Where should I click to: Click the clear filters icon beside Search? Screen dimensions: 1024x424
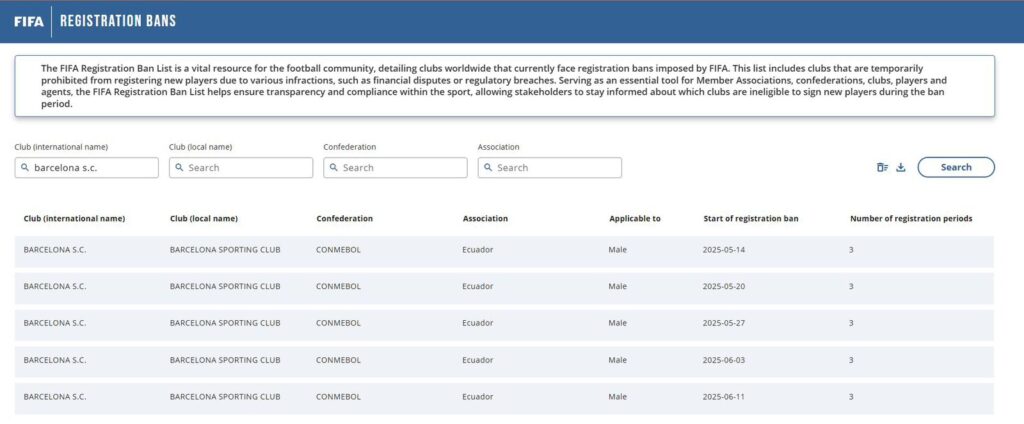[x=882, y=167]
